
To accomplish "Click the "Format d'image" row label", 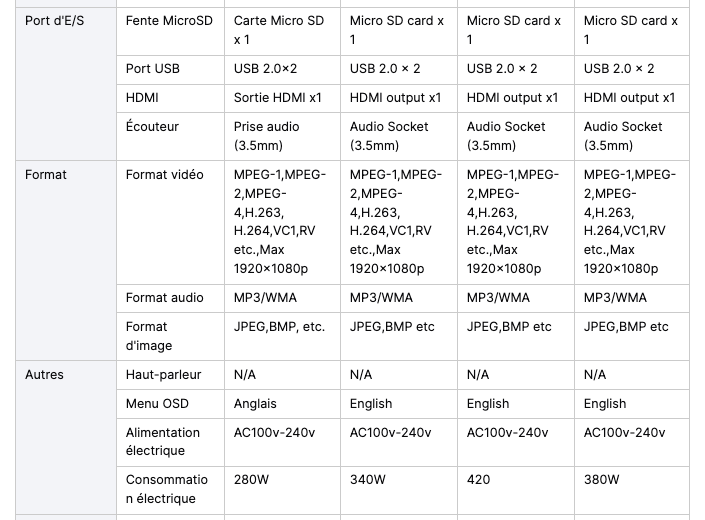I will [149, 336].
